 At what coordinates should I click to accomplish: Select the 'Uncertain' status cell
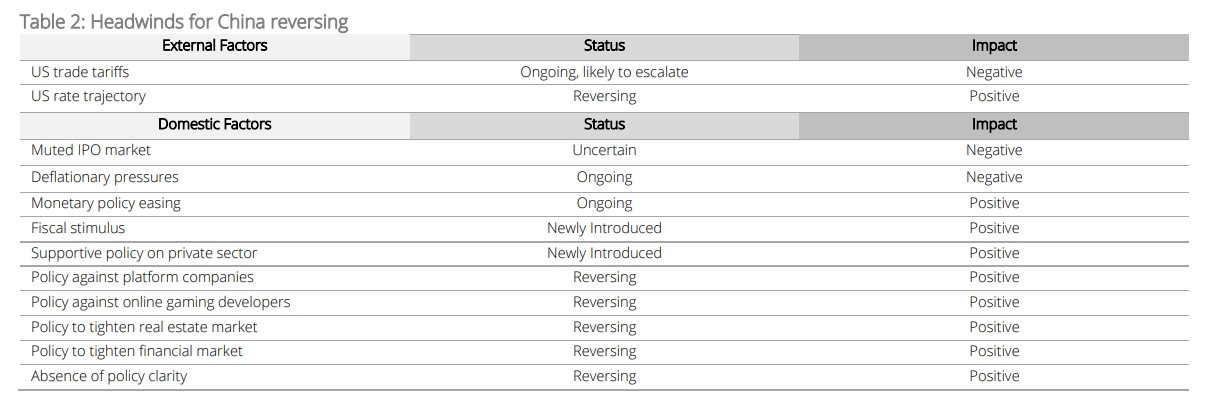point(604,150)
